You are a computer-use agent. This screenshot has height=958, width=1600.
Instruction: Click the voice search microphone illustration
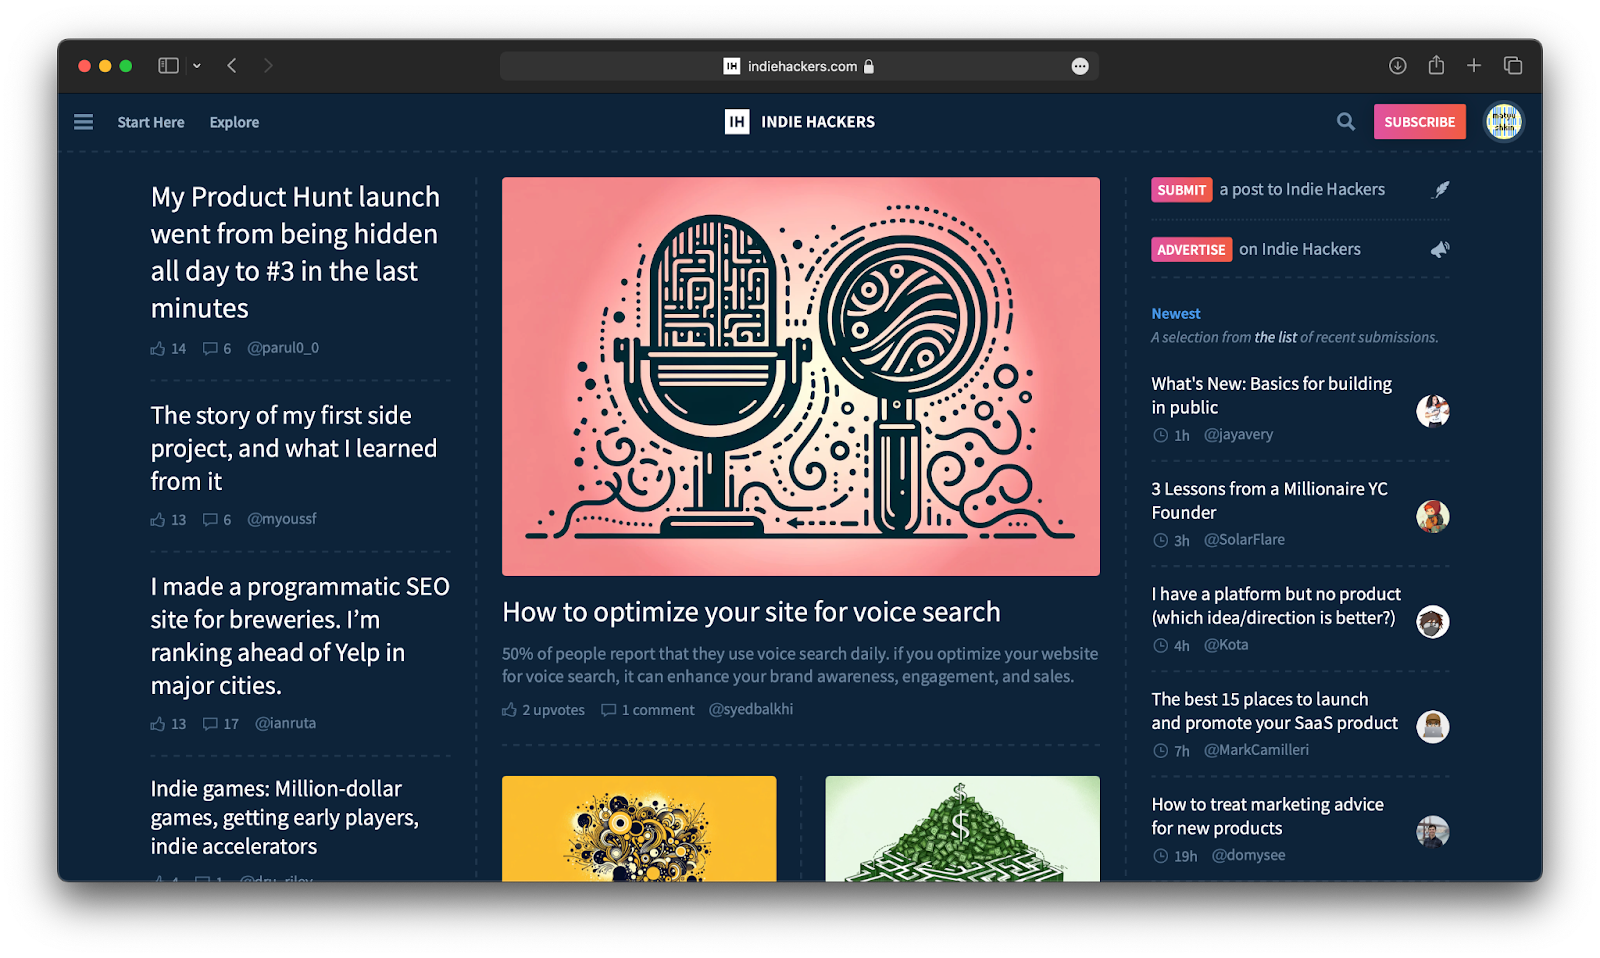pyautogui.click(x=801, y=377)
